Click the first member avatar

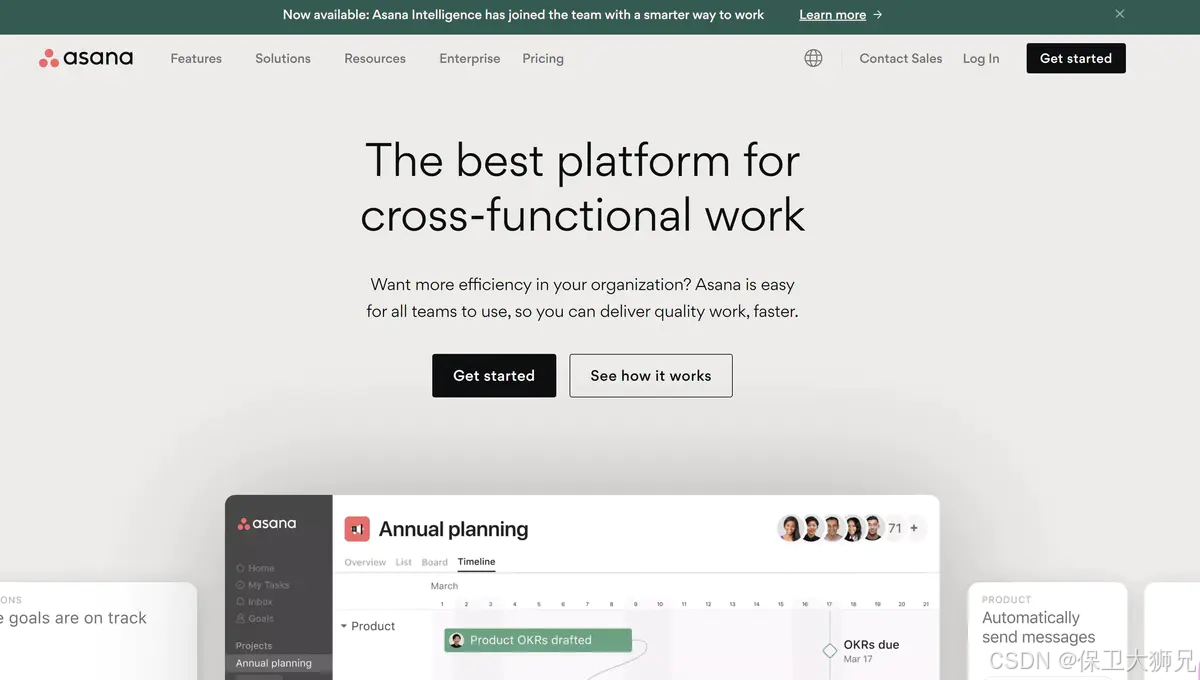click(790, 528)
